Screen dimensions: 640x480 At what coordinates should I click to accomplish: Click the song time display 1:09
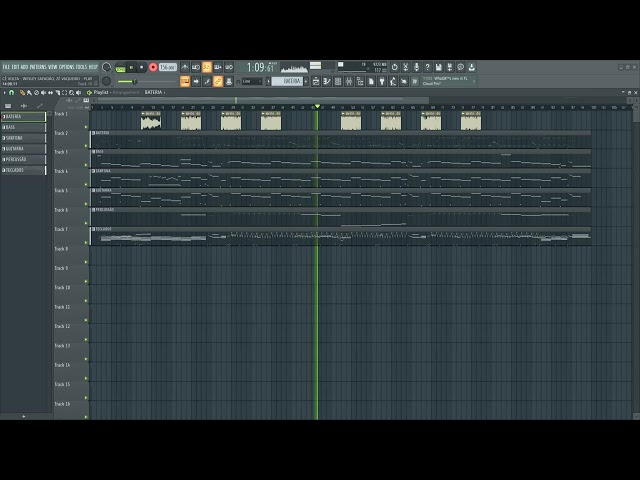click(x=261, y=67)
